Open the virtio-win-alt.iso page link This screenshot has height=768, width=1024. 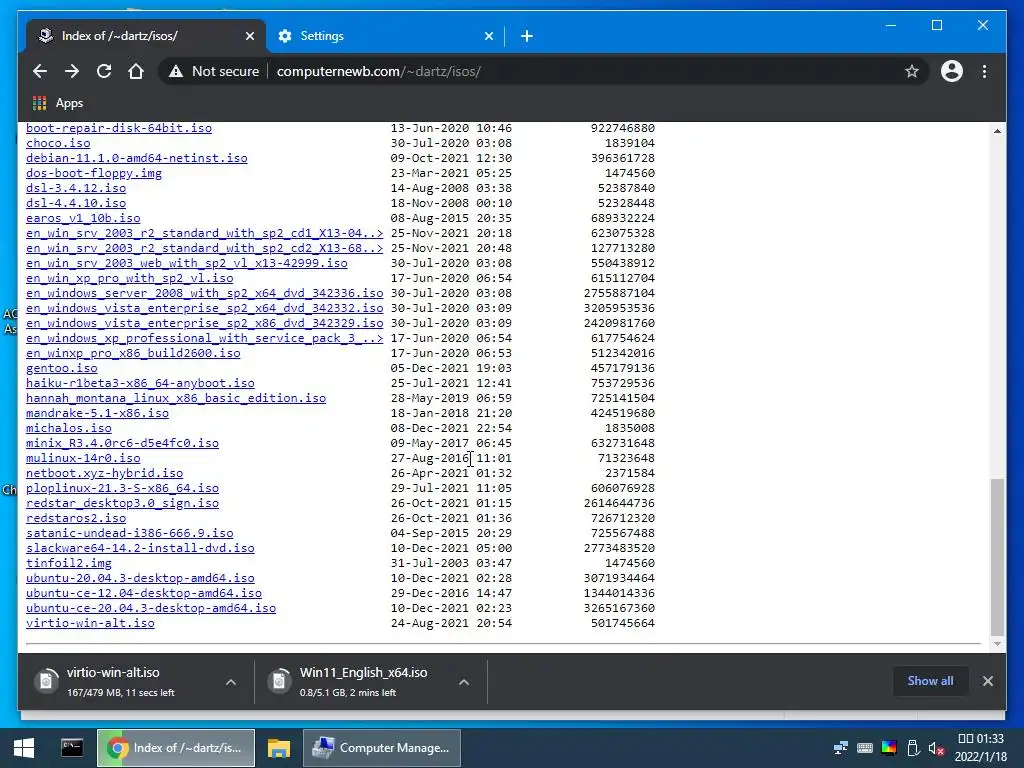coord(90,624)
